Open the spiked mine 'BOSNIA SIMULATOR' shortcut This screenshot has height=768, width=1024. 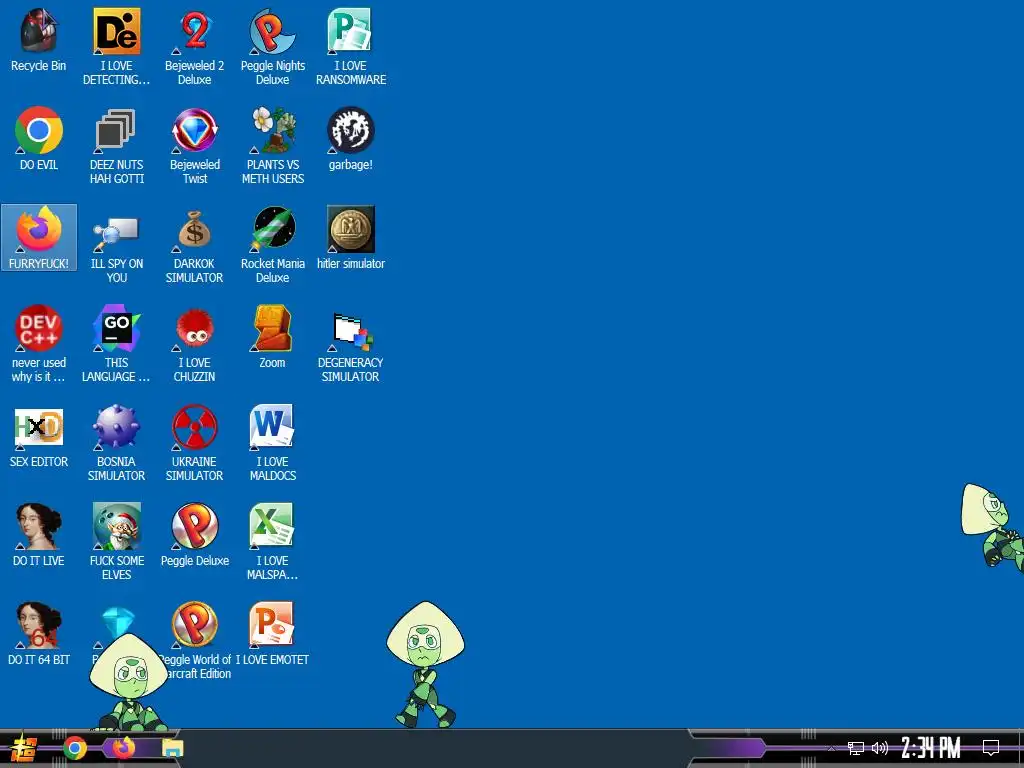[116, 443]
